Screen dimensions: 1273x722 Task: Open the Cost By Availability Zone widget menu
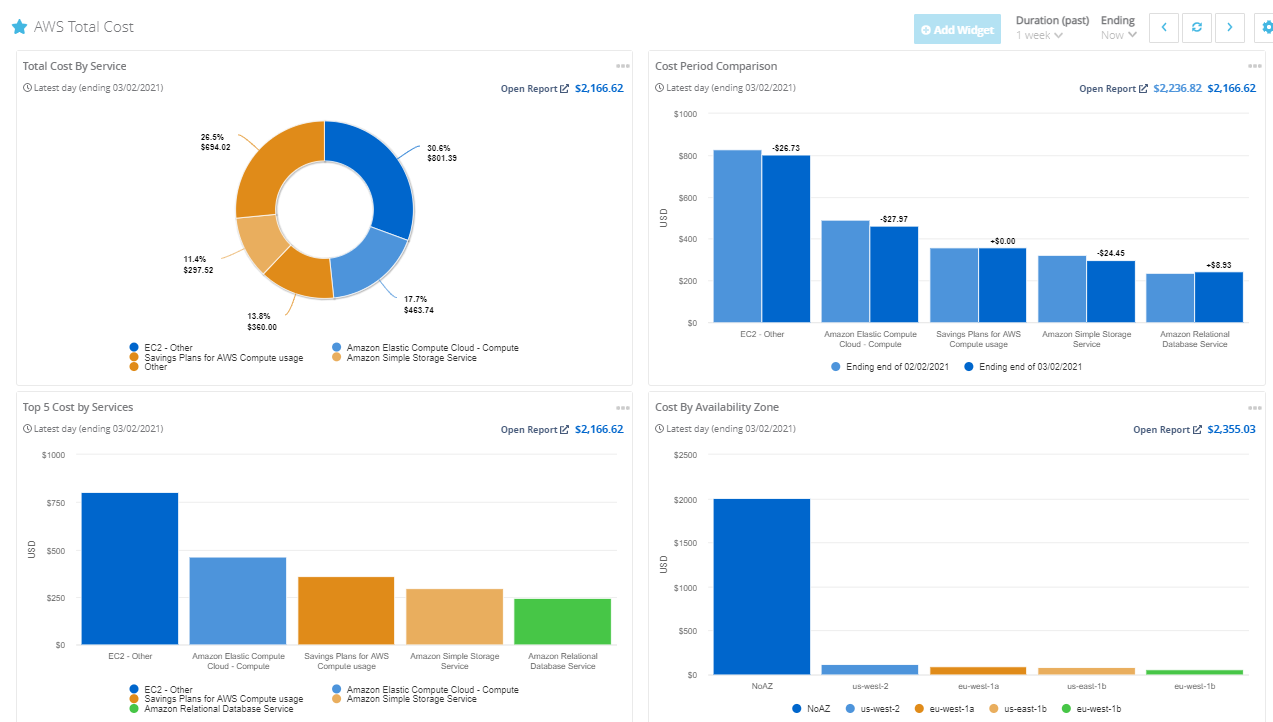point(1255,407)
